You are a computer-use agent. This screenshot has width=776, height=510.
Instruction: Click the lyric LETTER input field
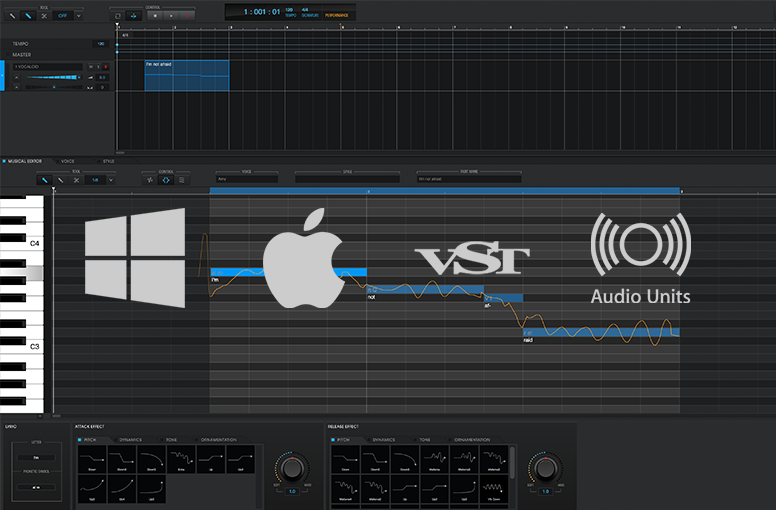36,458
